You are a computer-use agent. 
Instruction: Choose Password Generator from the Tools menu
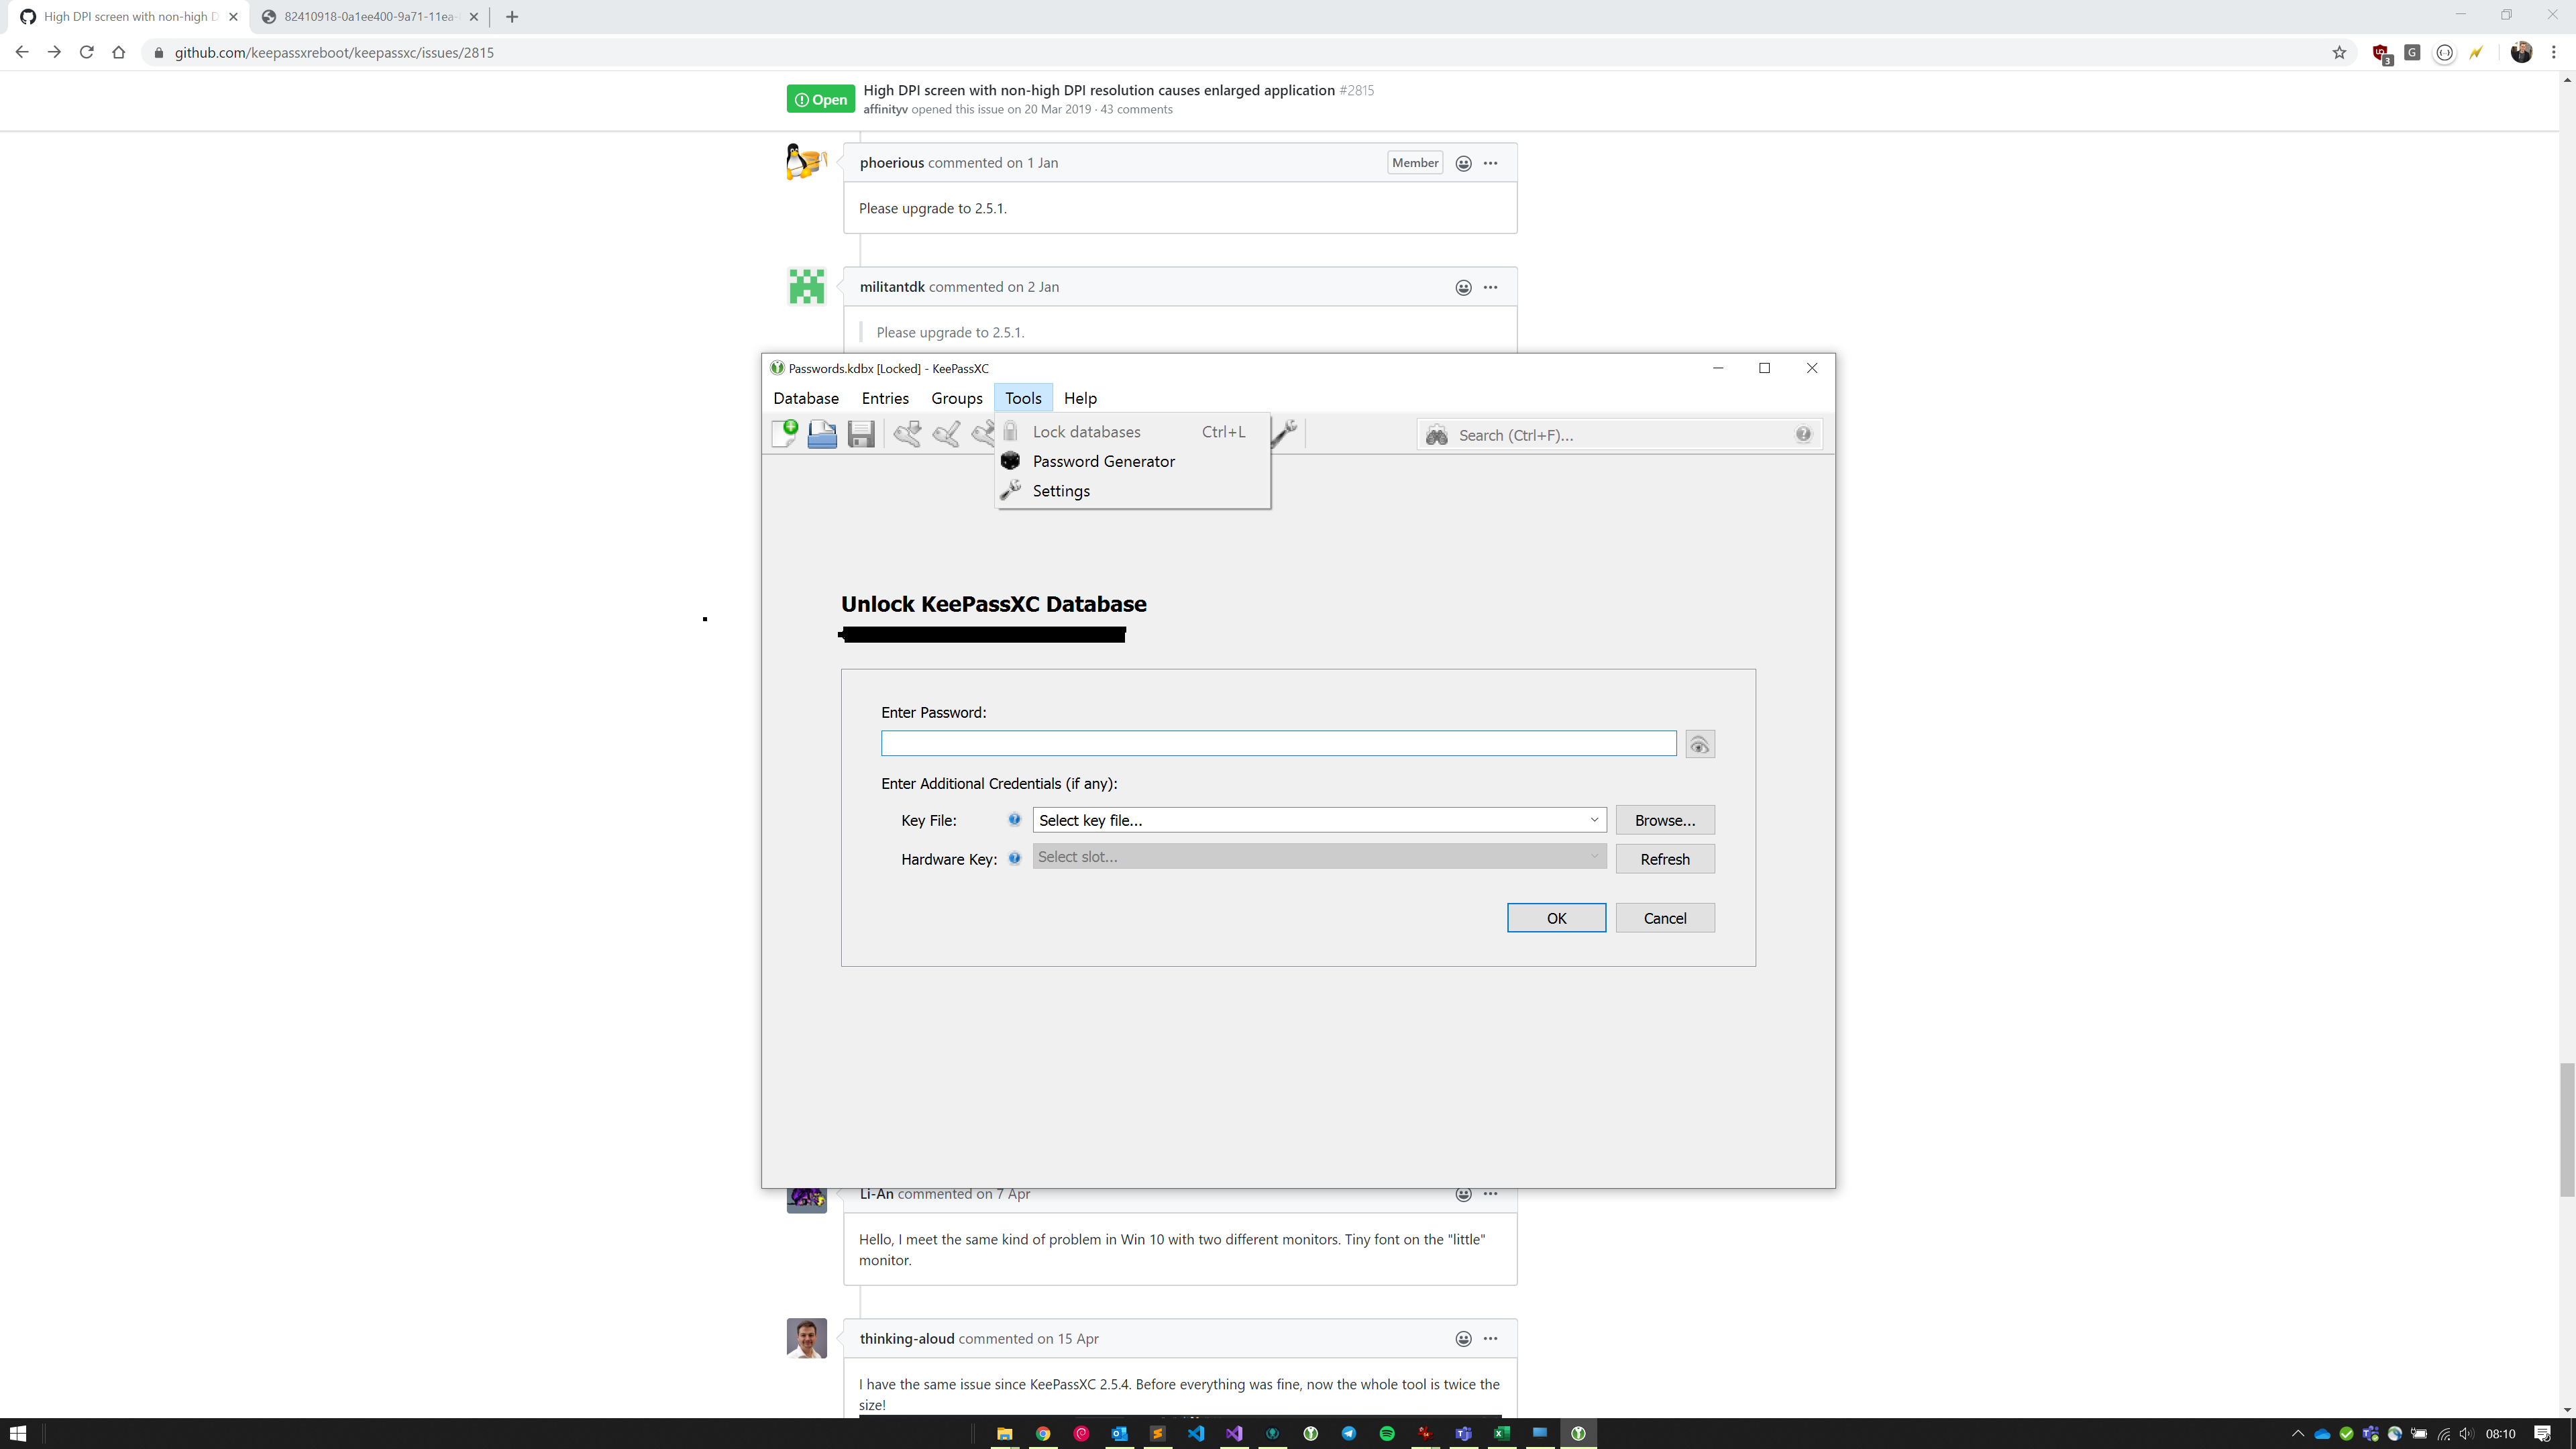coord(1103,461)
